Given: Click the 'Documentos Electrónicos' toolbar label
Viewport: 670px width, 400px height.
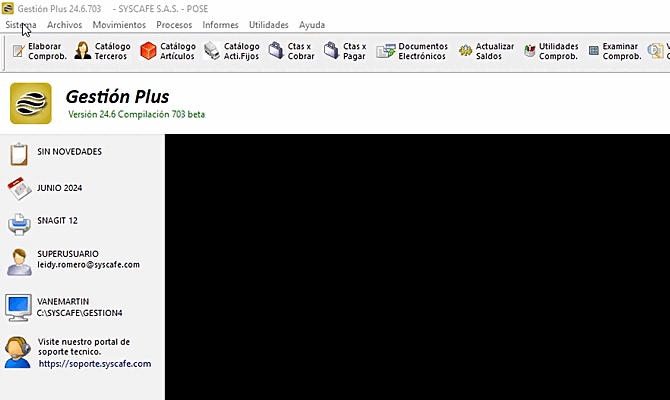Looking at the screenshot, I should pyautogui.click(x=423, y=51).
